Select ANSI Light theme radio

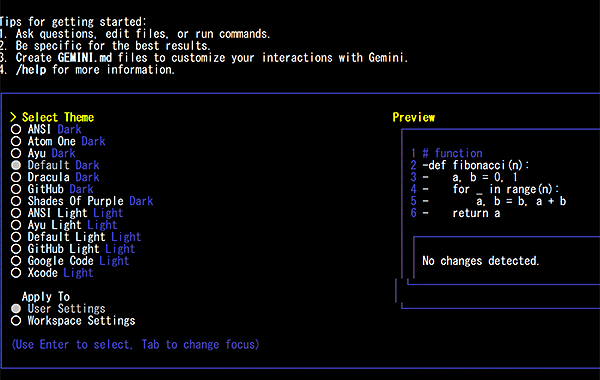pyautogui.click(x=16, y=213)
